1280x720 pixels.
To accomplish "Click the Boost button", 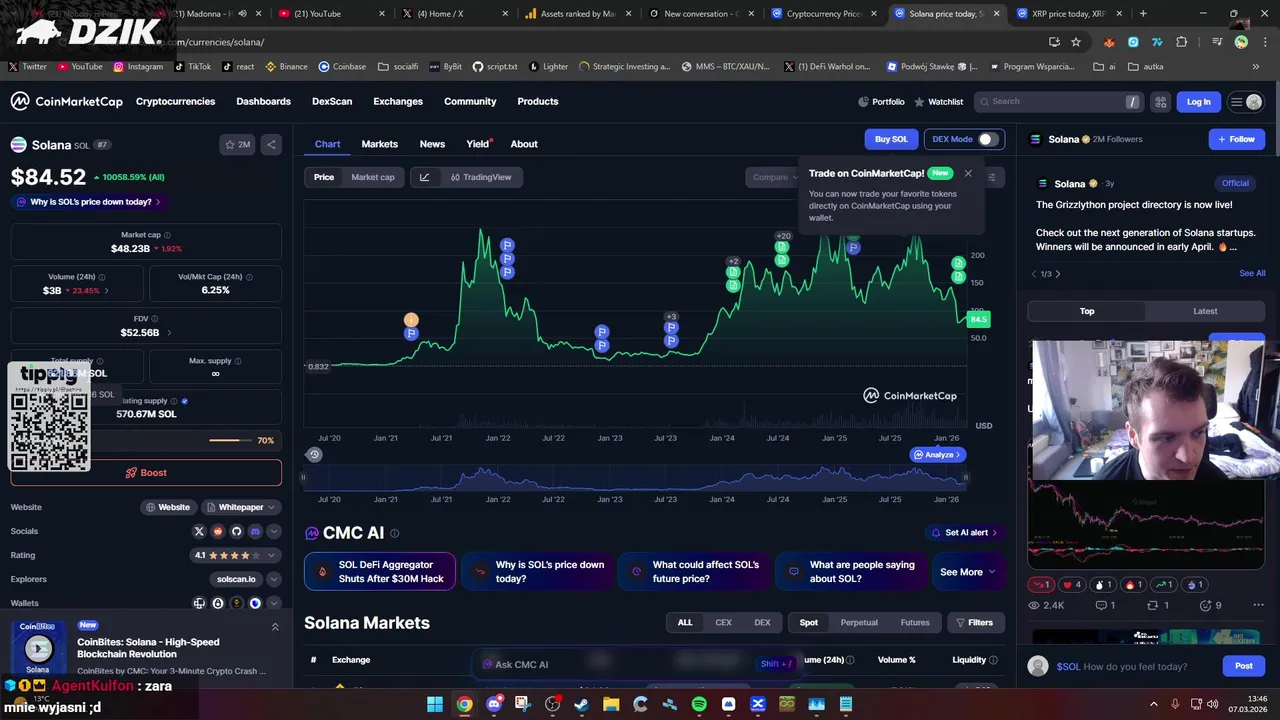I will (x=146, y=472).
